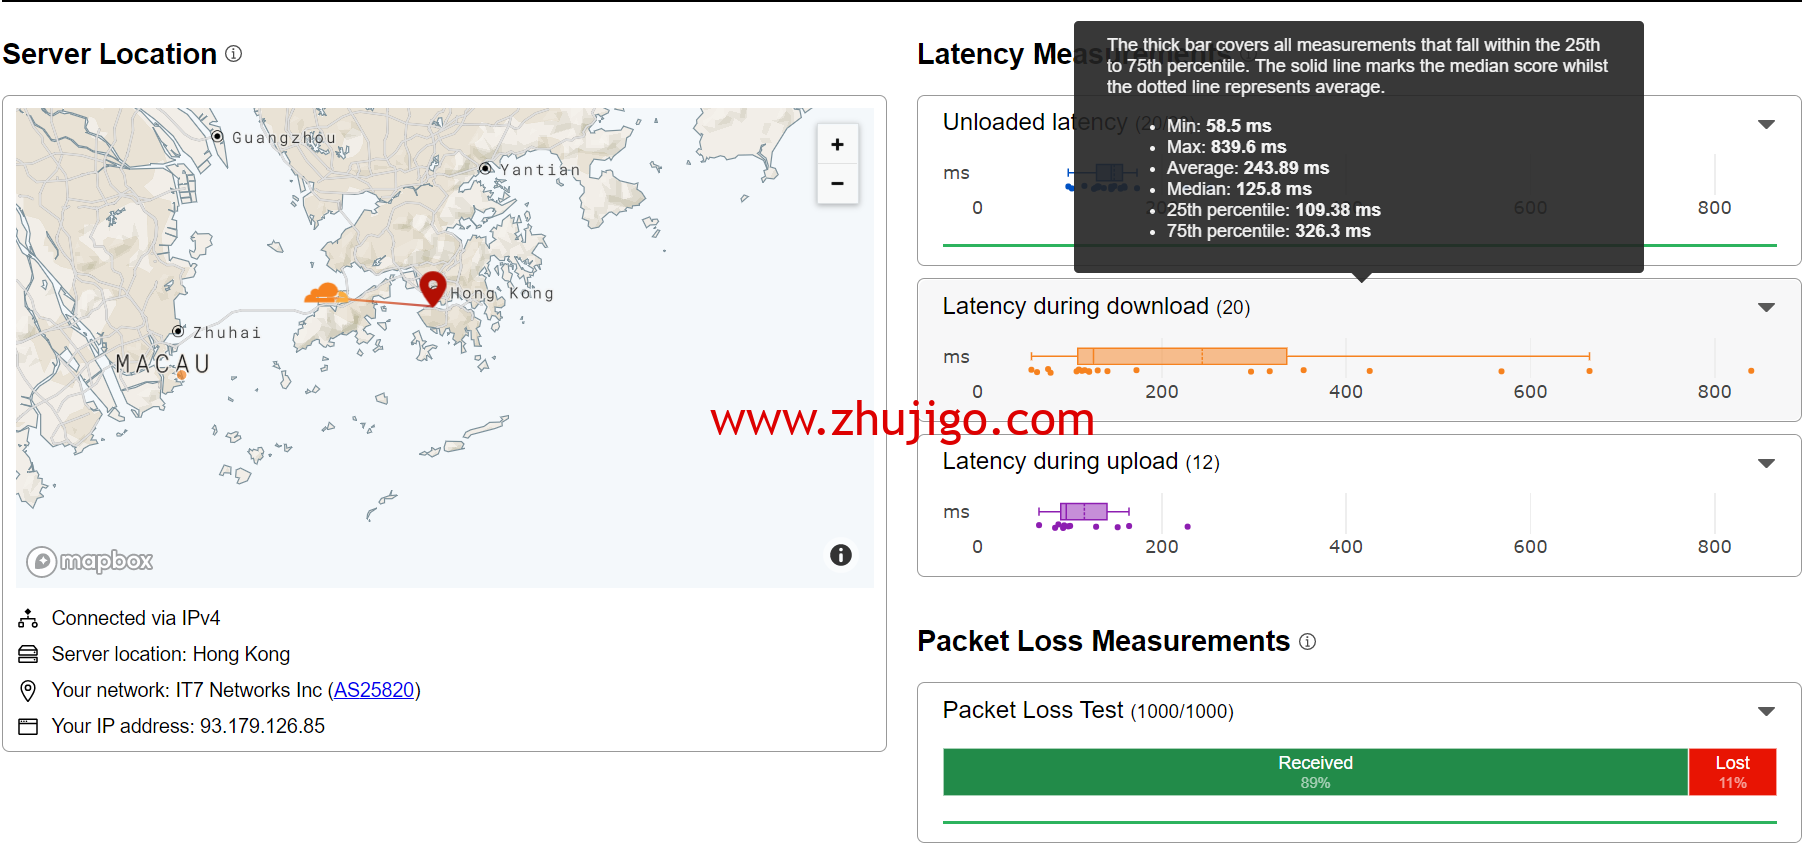
Task: Click the Guangzhou city label on map
Action: pyautogui.click(x=284, y=138)
